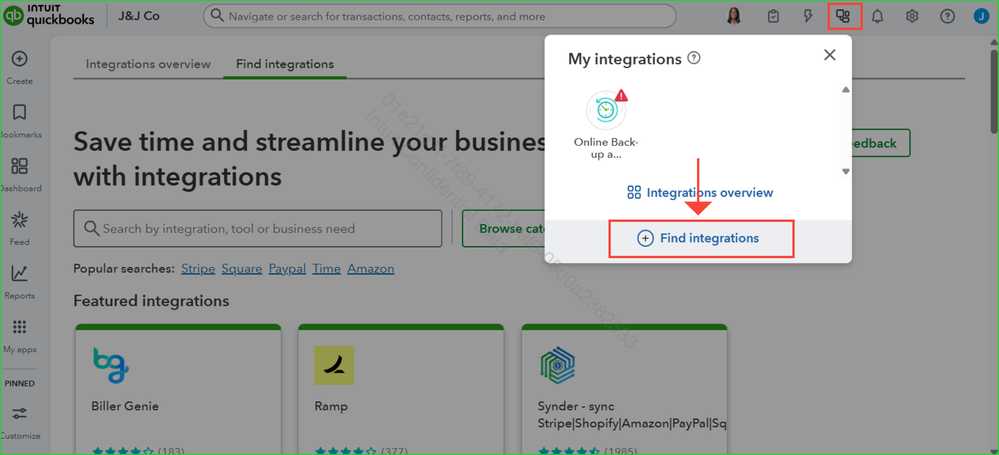Click the J&J Co company name

pyautogui.click(x=139, y=16)
